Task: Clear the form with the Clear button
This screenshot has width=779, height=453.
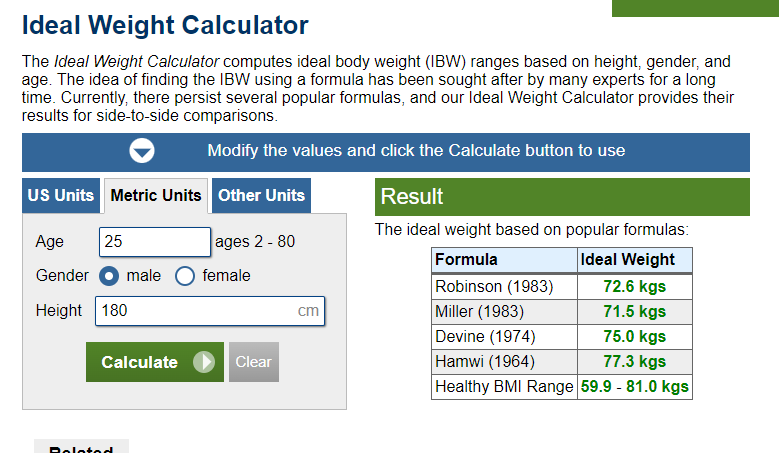Action: click(253, 362)
